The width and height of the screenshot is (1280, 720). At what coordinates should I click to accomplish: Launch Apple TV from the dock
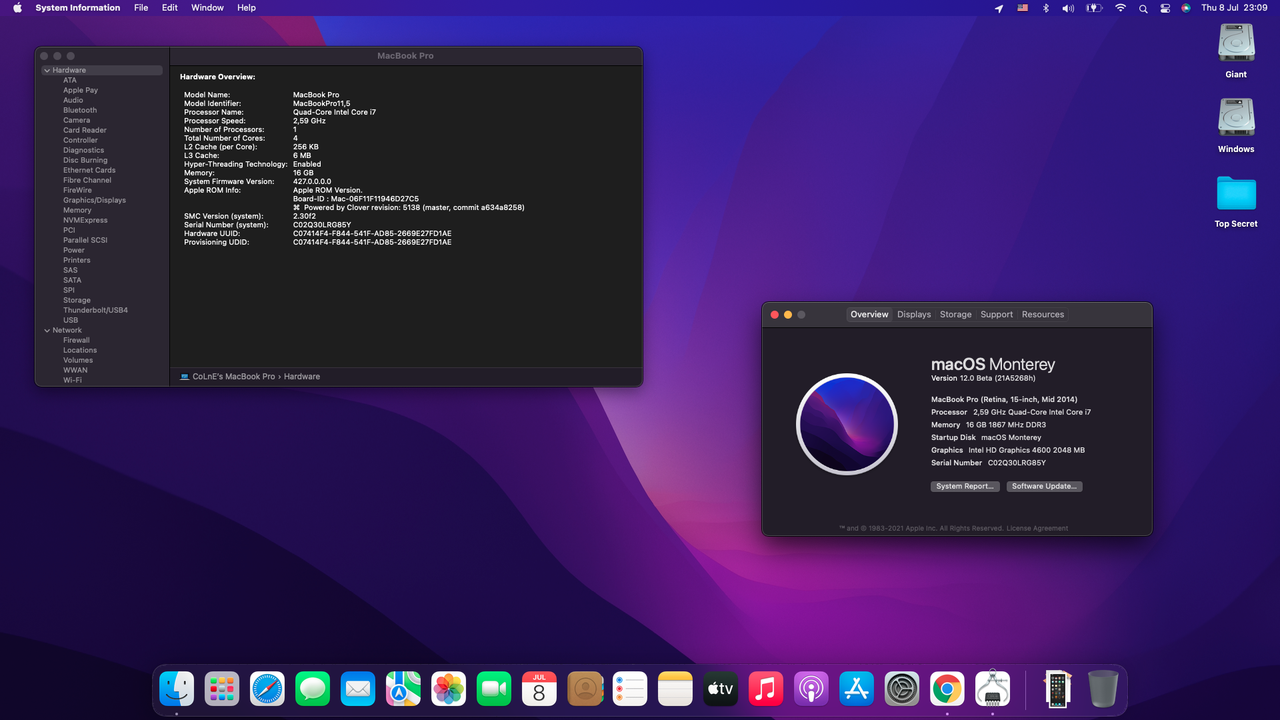(721, 688)
